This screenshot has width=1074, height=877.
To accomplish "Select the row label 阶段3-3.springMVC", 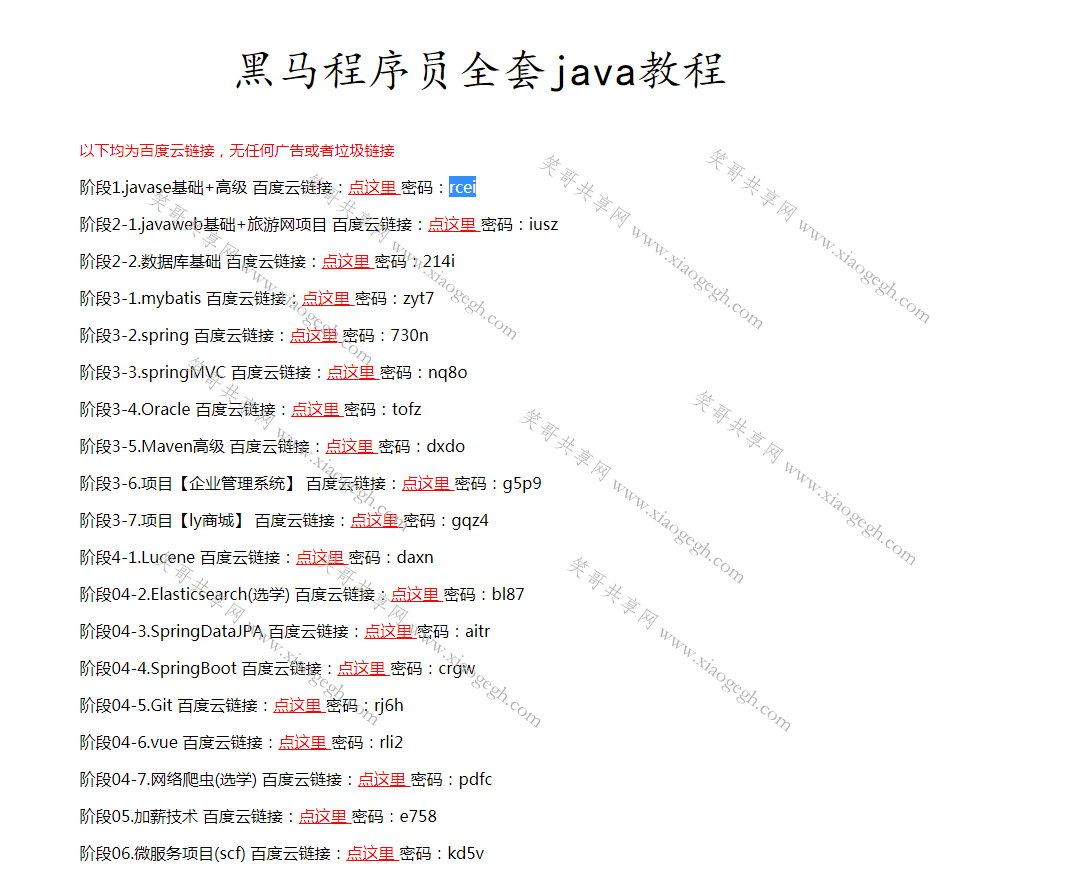I will [x=153, y=372].
